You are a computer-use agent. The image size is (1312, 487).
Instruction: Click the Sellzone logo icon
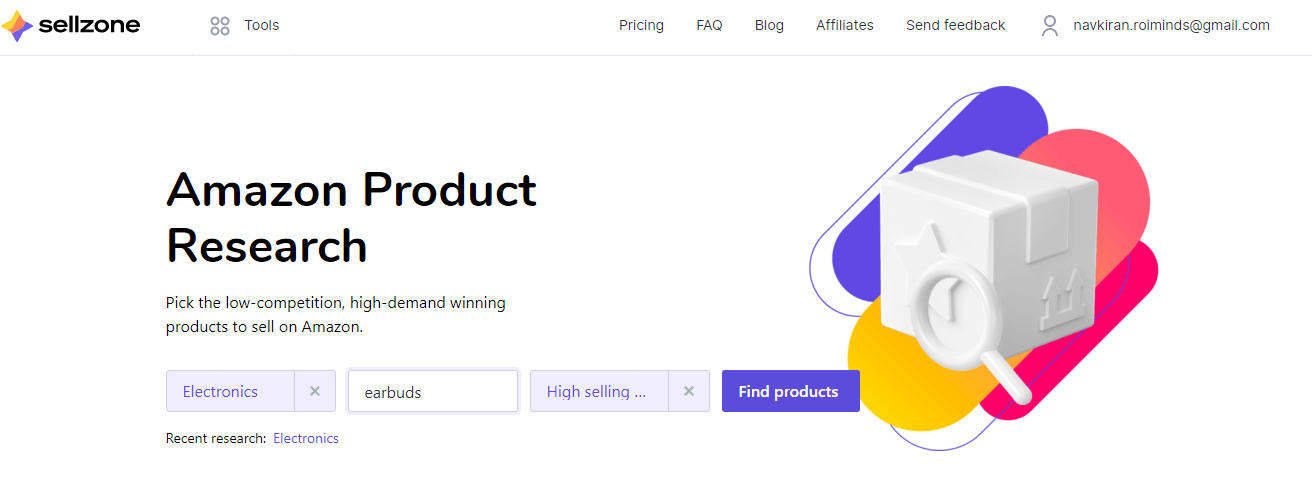[x=17, y=26]
